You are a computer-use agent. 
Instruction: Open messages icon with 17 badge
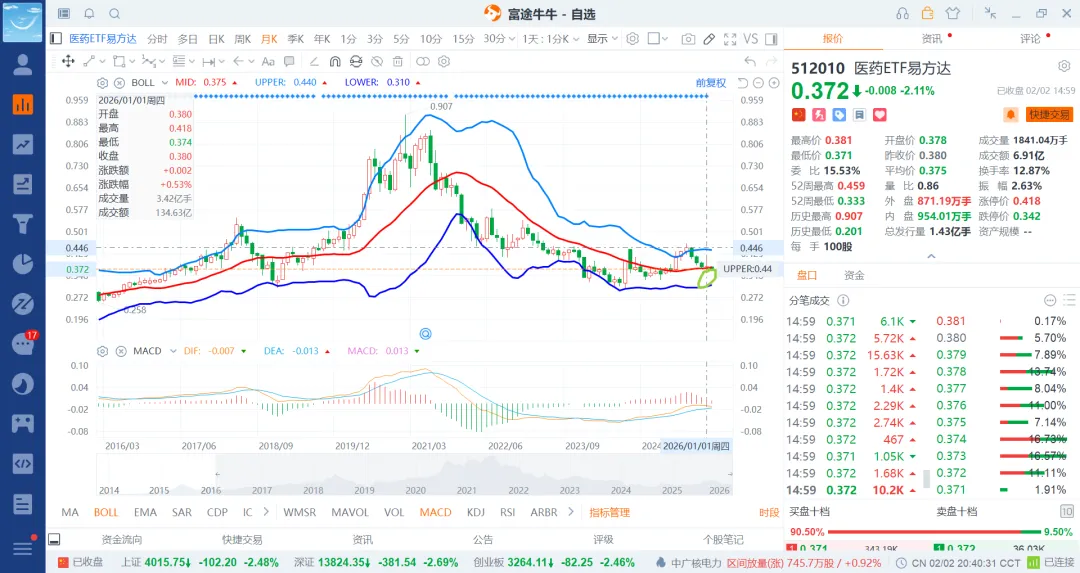(x=23, y=343)
